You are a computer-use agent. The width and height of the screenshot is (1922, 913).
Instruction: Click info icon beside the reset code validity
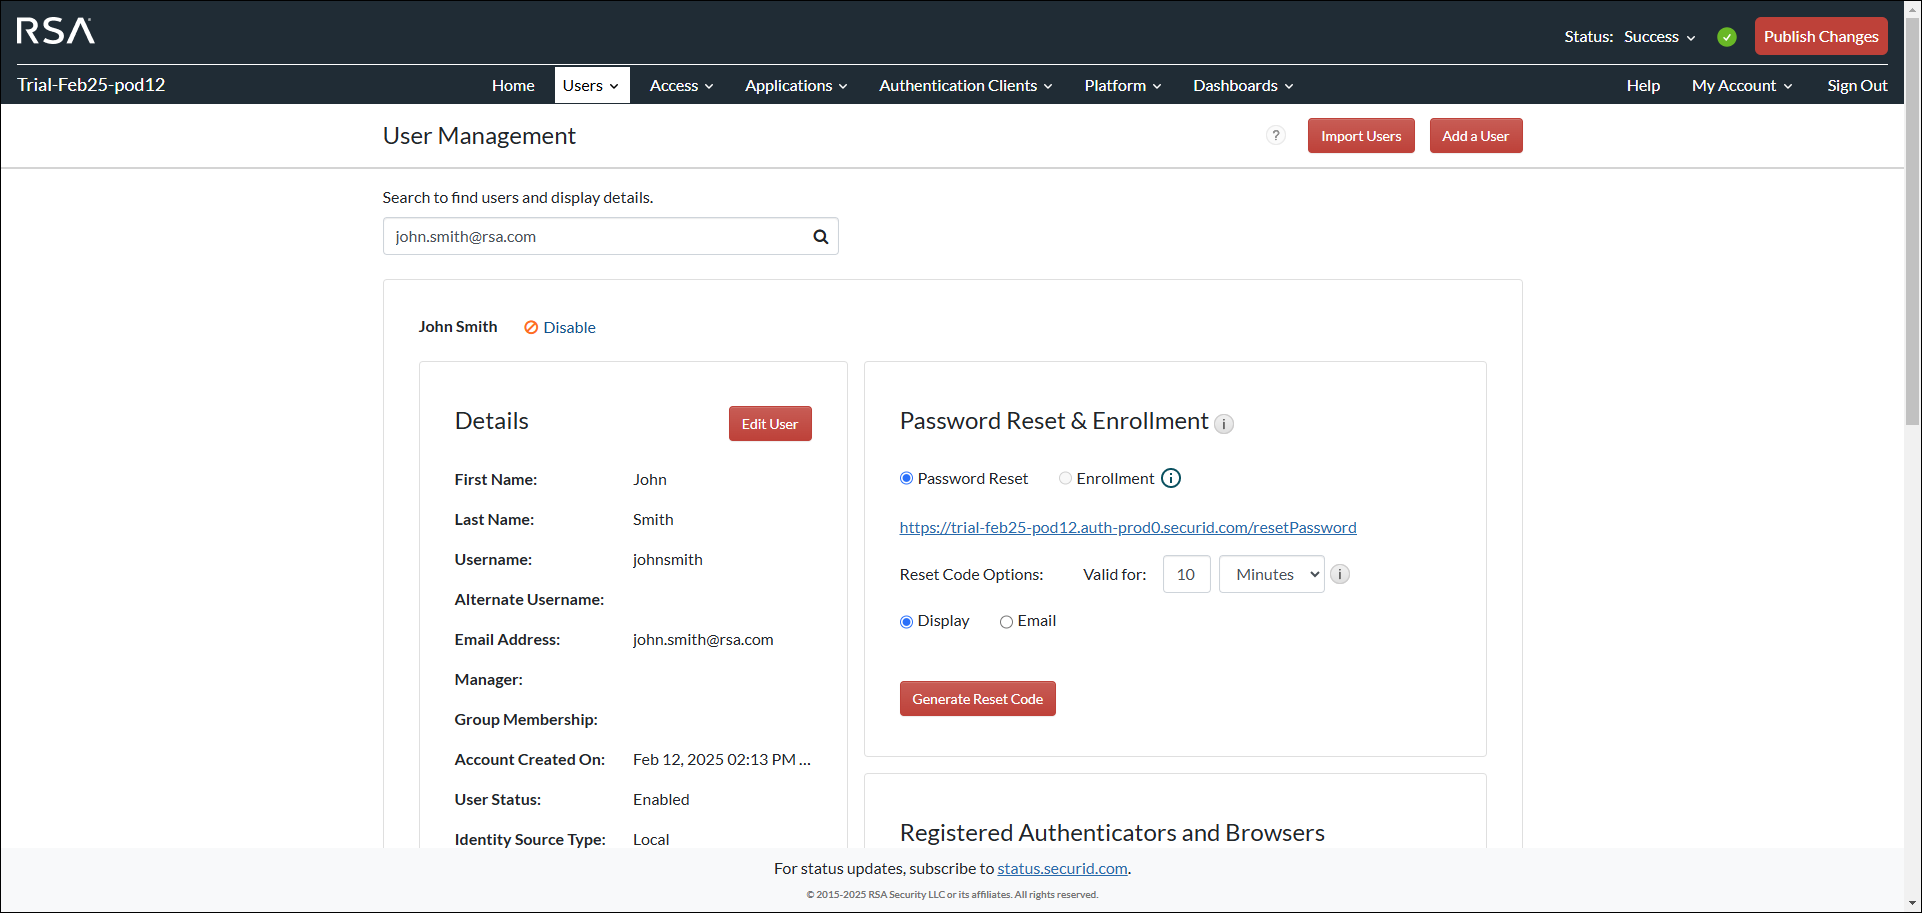[1340, 574]
